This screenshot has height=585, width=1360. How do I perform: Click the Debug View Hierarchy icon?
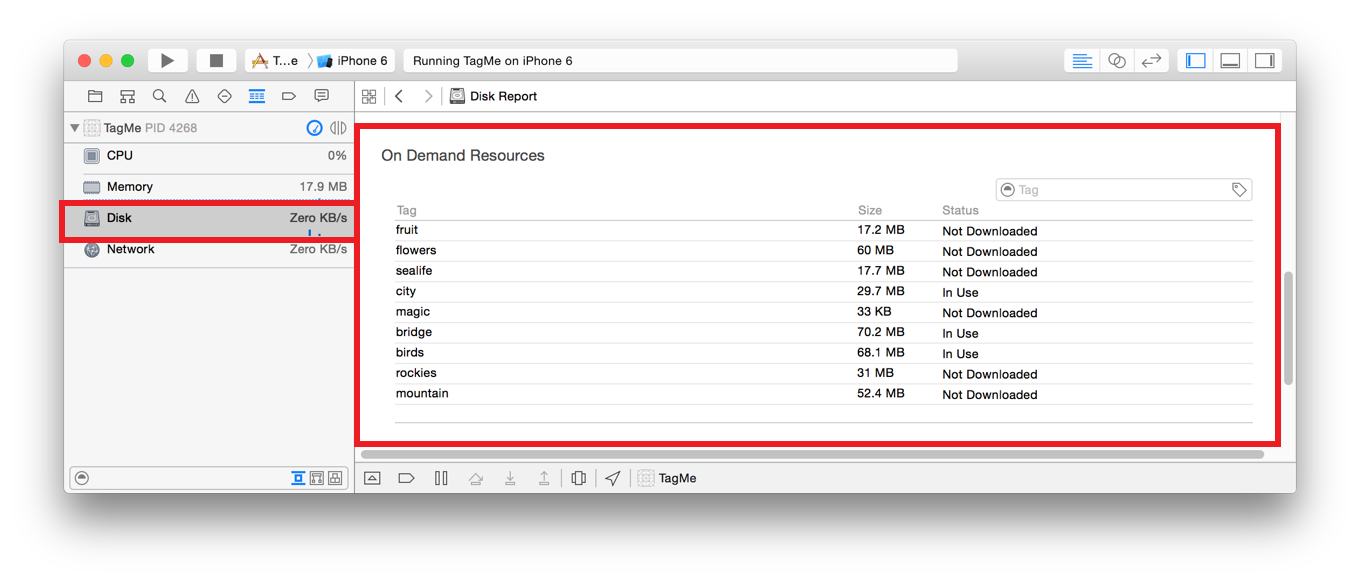578,478
